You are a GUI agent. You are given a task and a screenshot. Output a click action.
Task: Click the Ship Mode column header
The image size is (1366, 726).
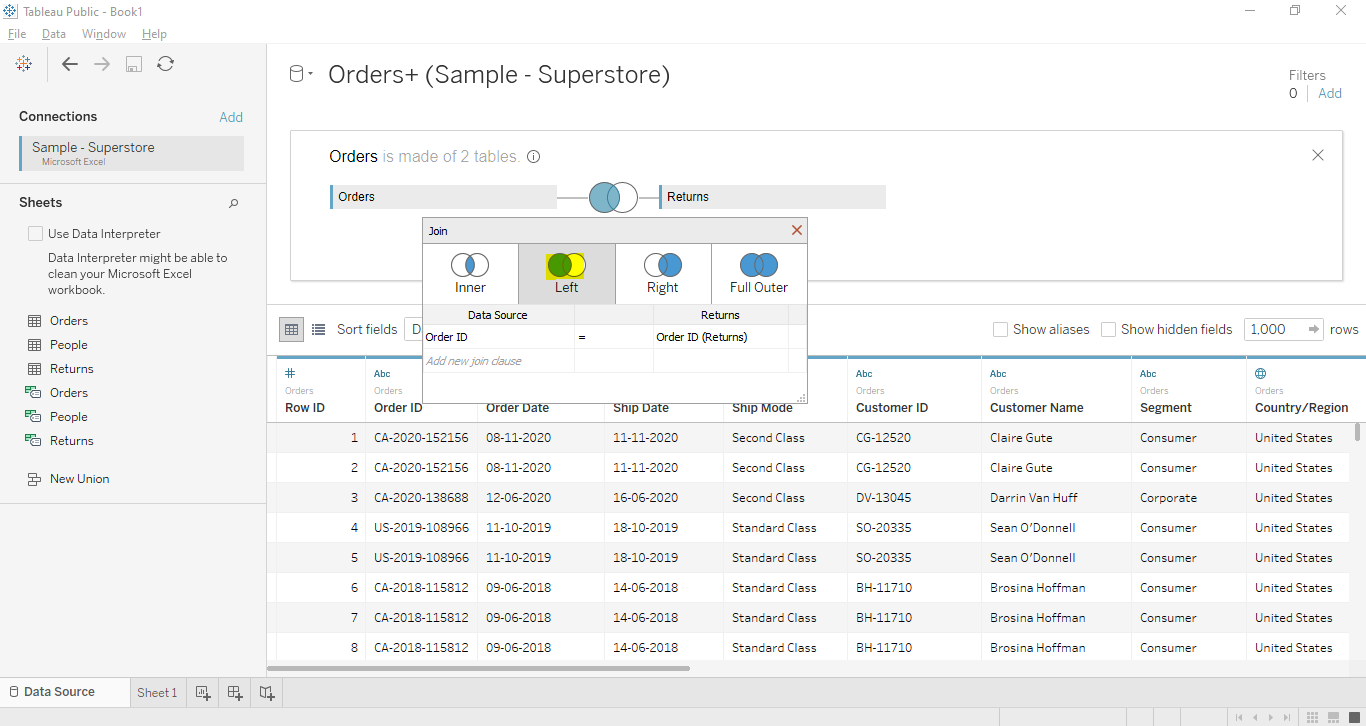tap(764, 408)
